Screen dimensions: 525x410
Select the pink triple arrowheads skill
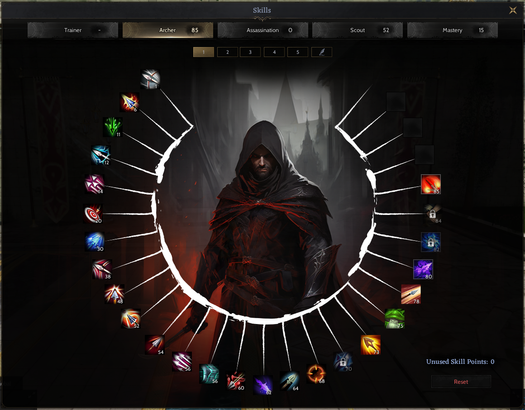coord(94,184)
